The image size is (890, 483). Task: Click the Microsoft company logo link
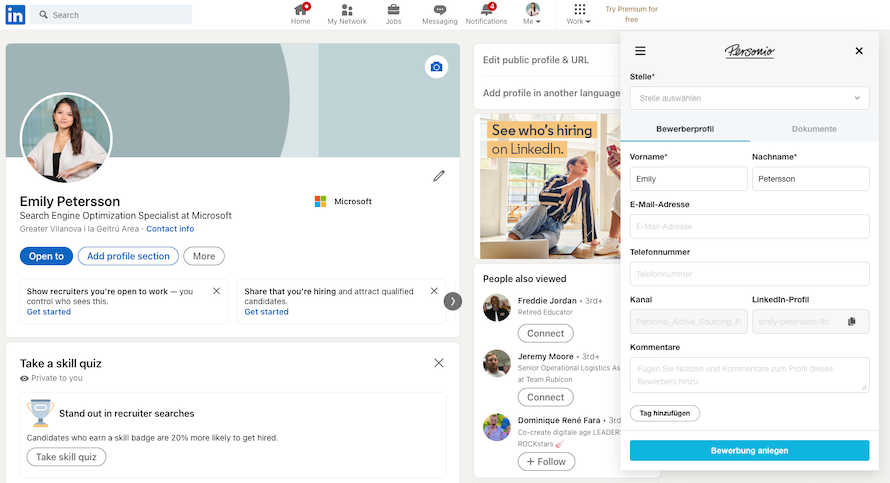coord(343,201)
